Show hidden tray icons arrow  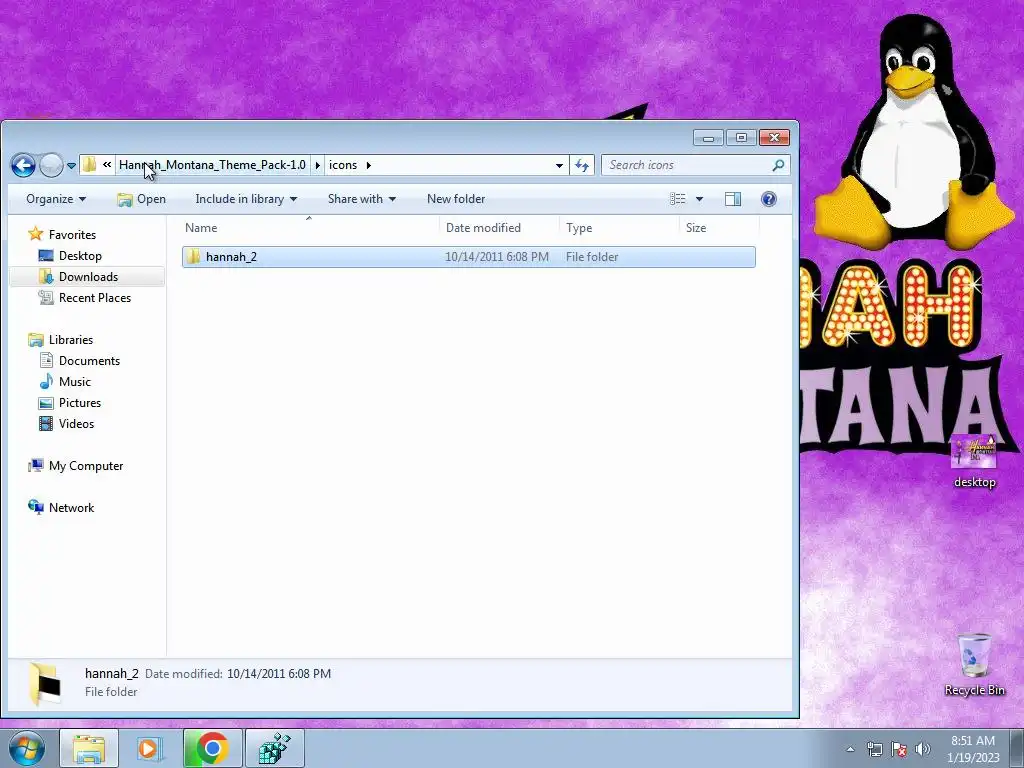[x=850, y=749]
